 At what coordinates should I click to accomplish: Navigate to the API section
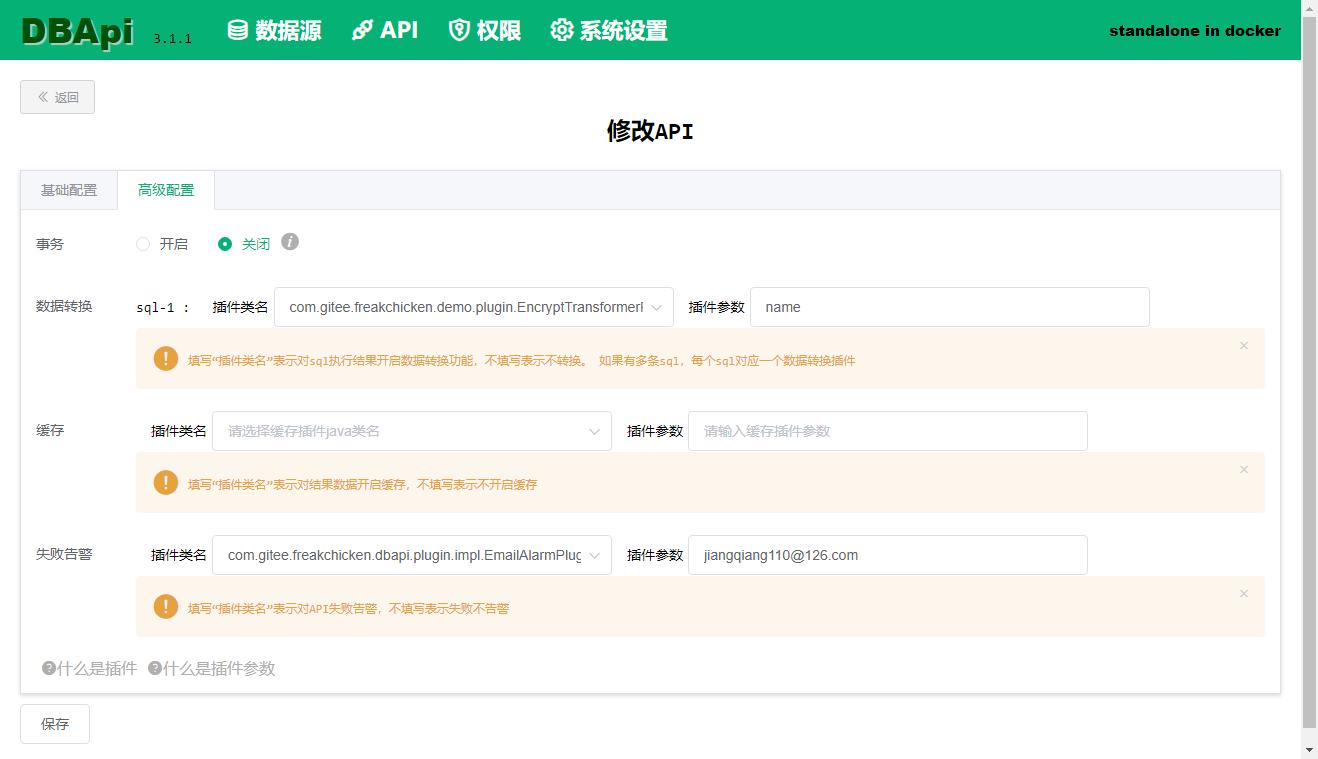(385, 31)
